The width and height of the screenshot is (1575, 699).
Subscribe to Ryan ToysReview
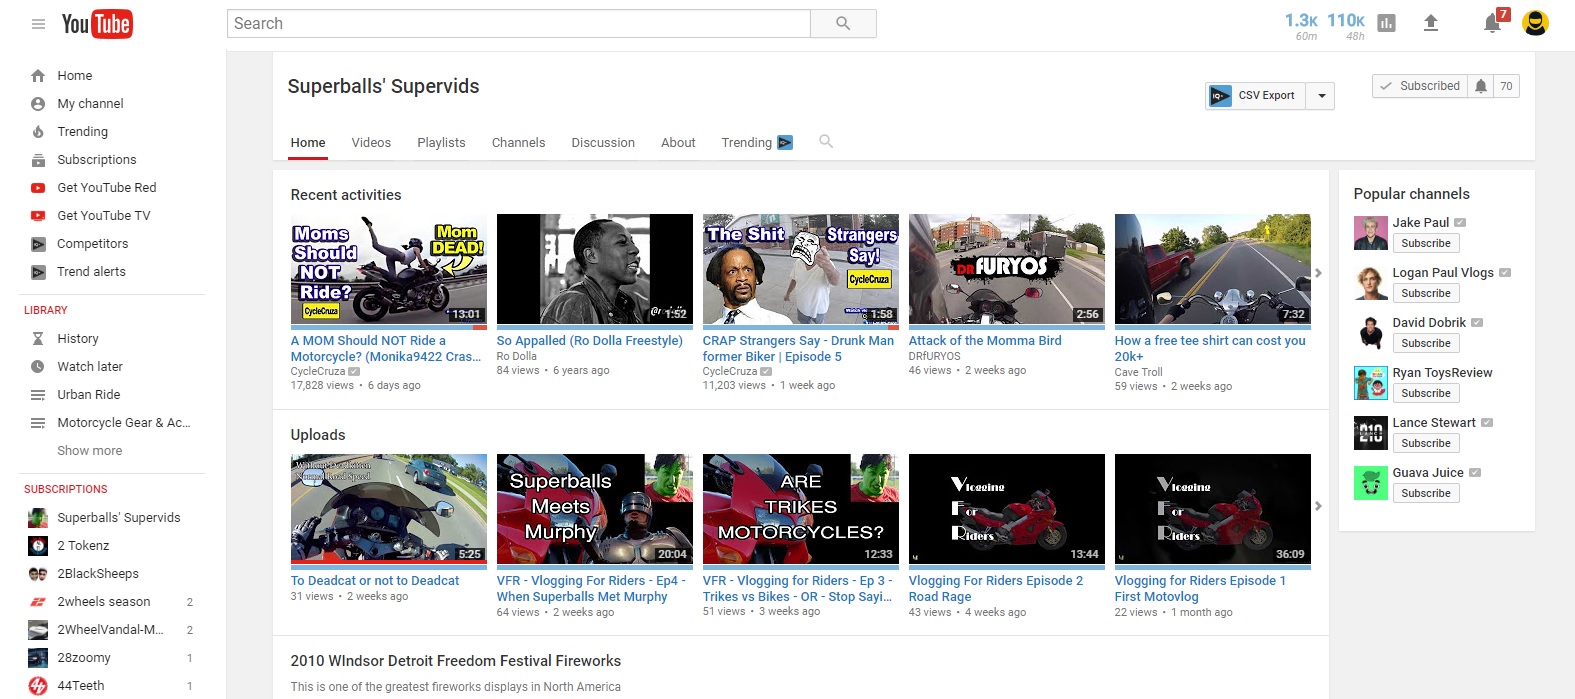1426,393
